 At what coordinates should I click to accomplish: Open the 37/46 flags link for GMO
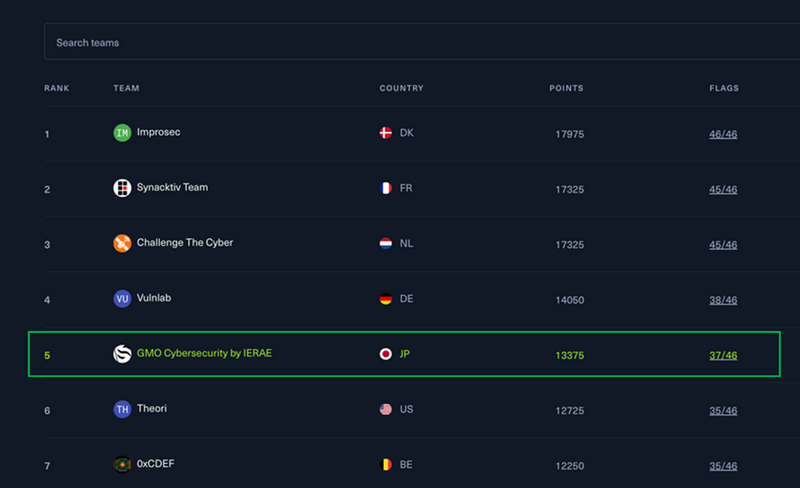coord(723,355)
